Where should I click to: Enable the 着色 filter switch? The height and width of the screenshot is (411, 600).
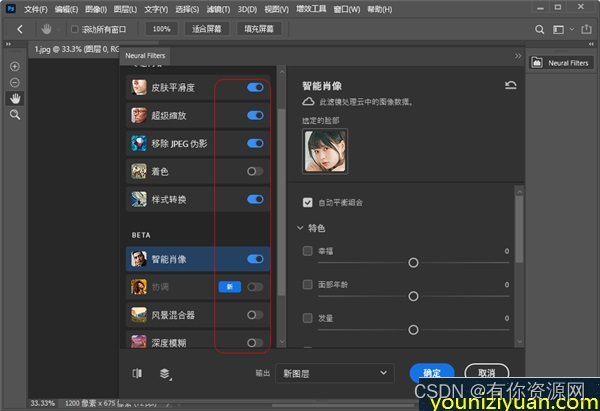coord(255,171)
